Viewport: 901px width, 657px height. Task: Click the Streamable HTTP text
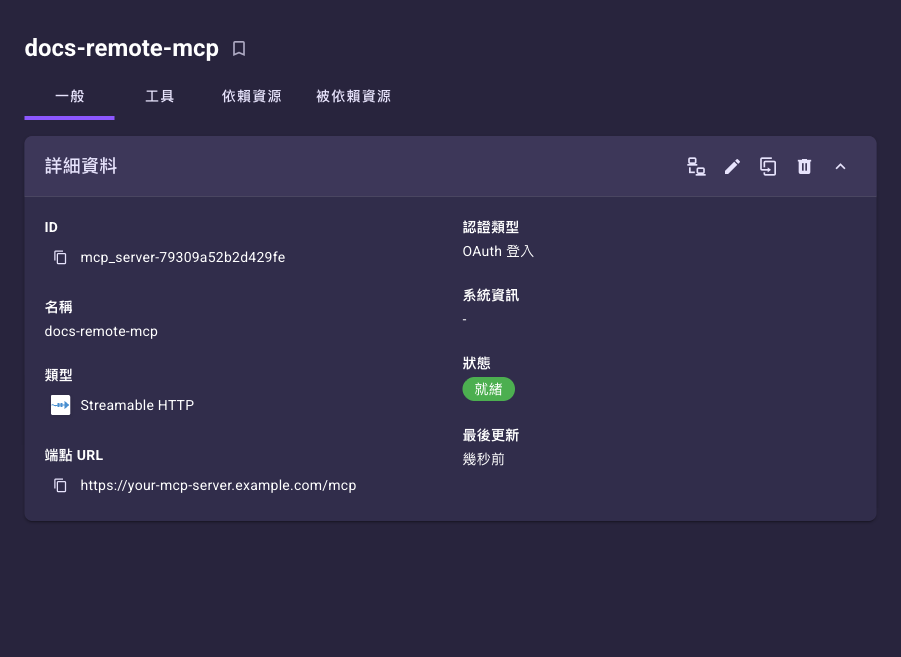pos(137,405)
